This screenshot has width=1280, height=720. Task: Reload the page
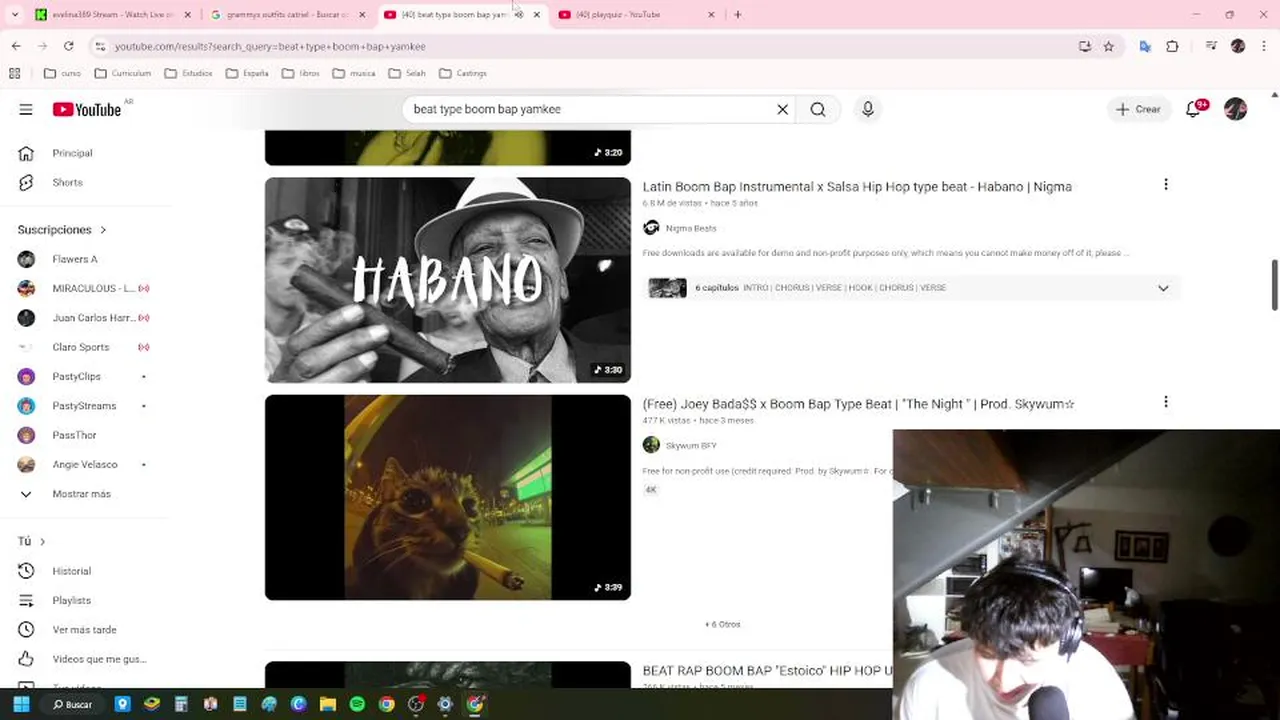(68, 46)
